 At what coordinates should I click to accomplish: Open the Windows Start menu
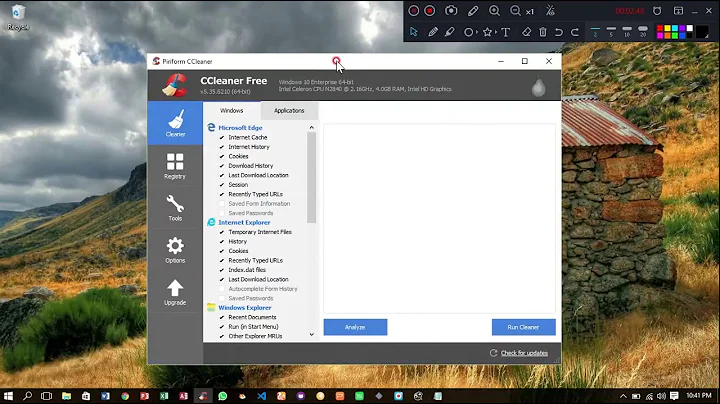click(8, 396)
